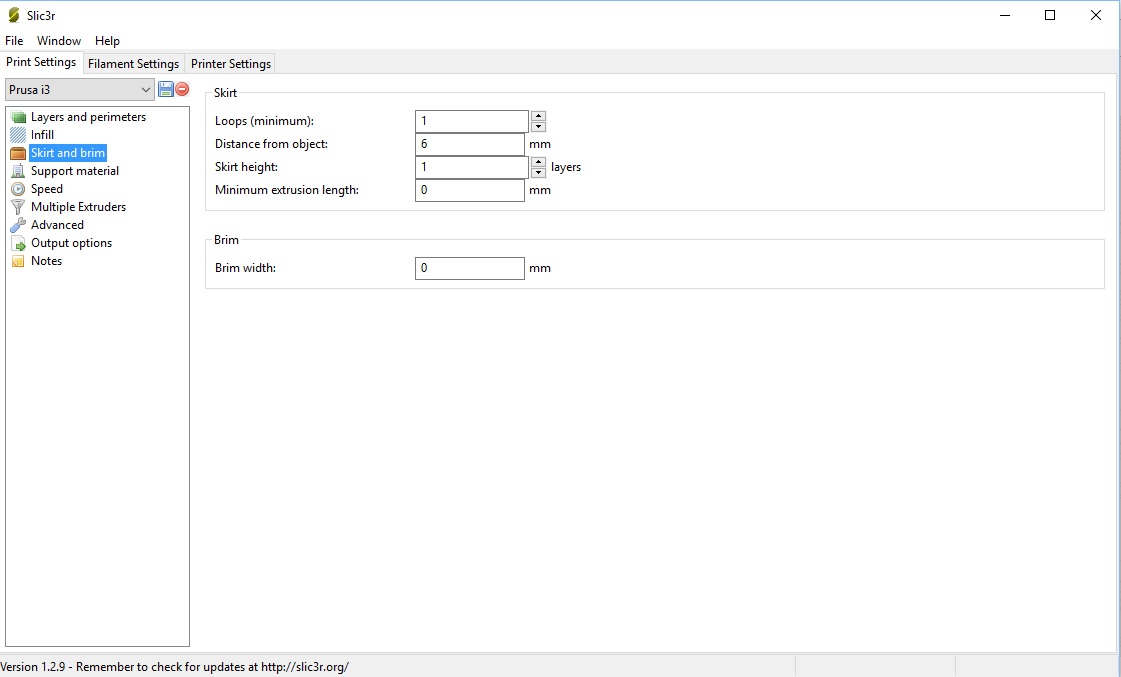Open Advanced settings wrench icon
The image size is (1121, 677).
click(x=18, y=225)
